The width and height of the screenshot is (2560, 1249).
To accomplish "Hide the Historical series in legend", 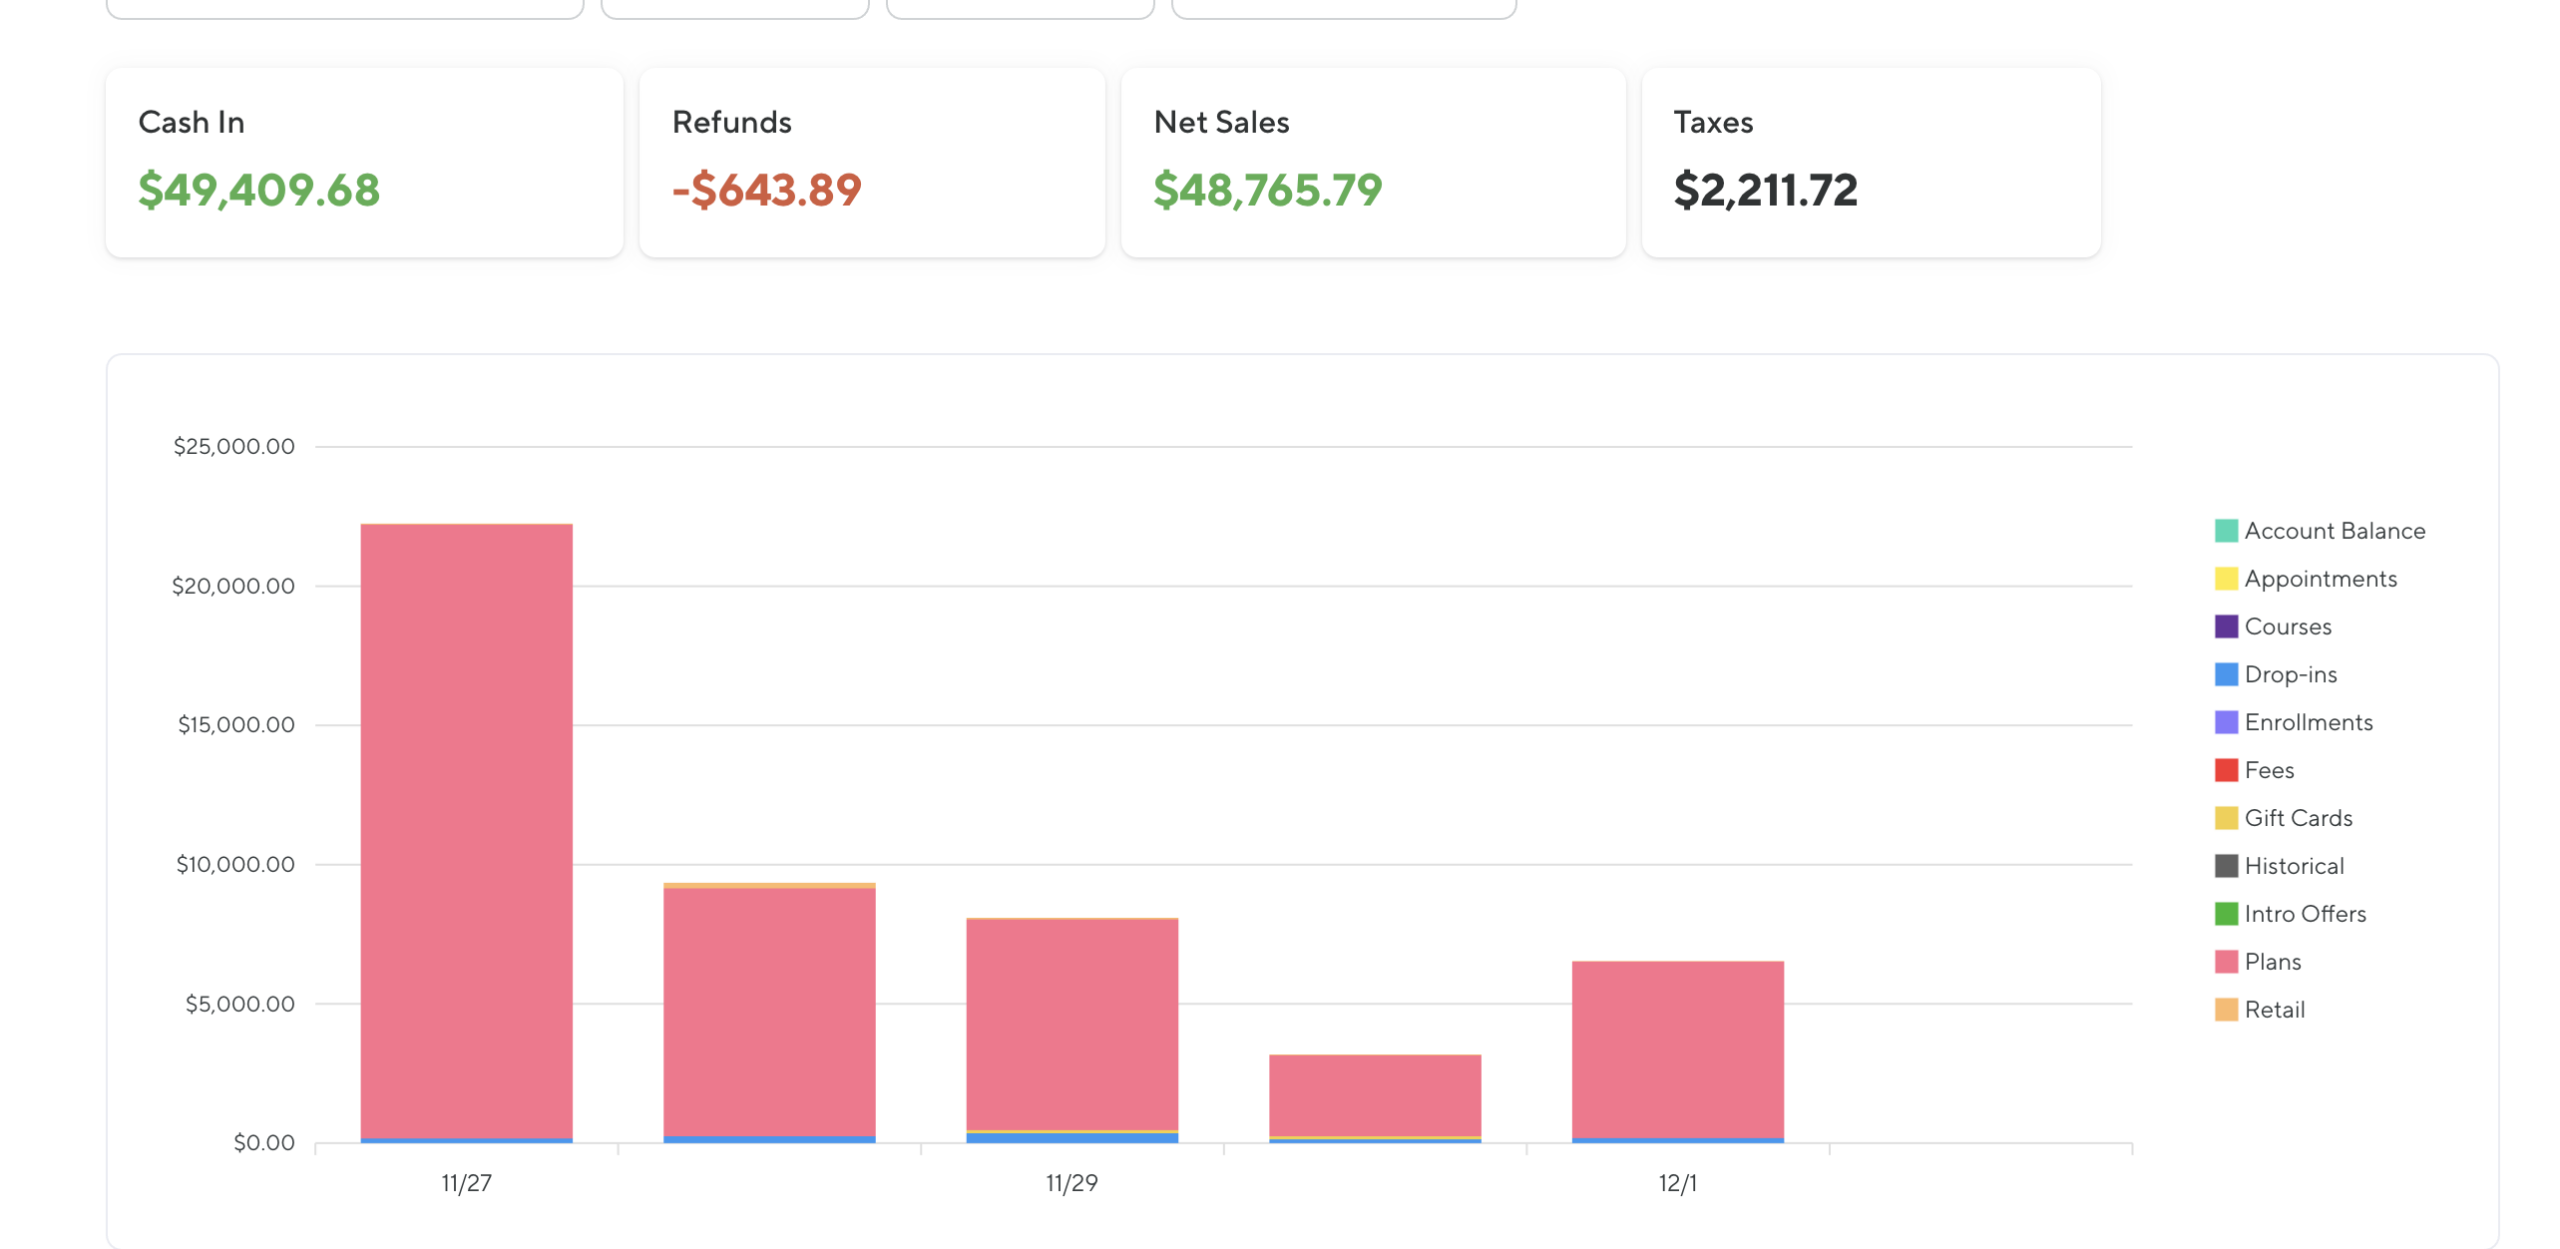I will click(x=2293, y=866).
